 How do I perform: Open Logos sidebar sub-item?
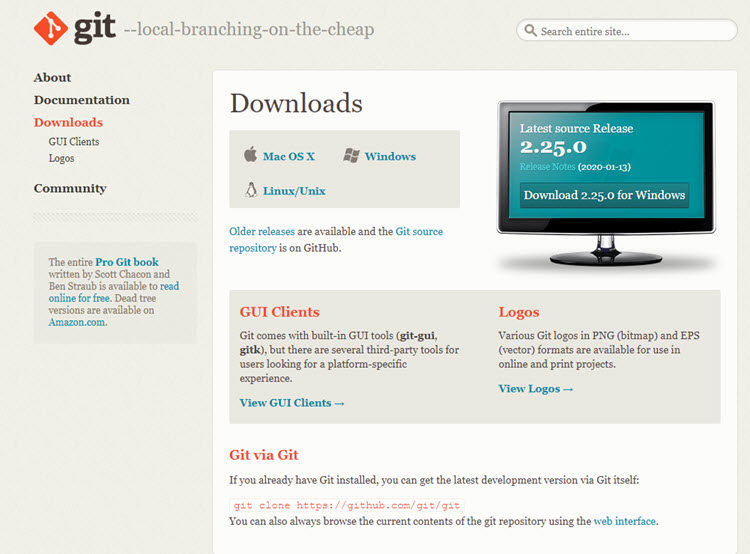tap(61, 158)
